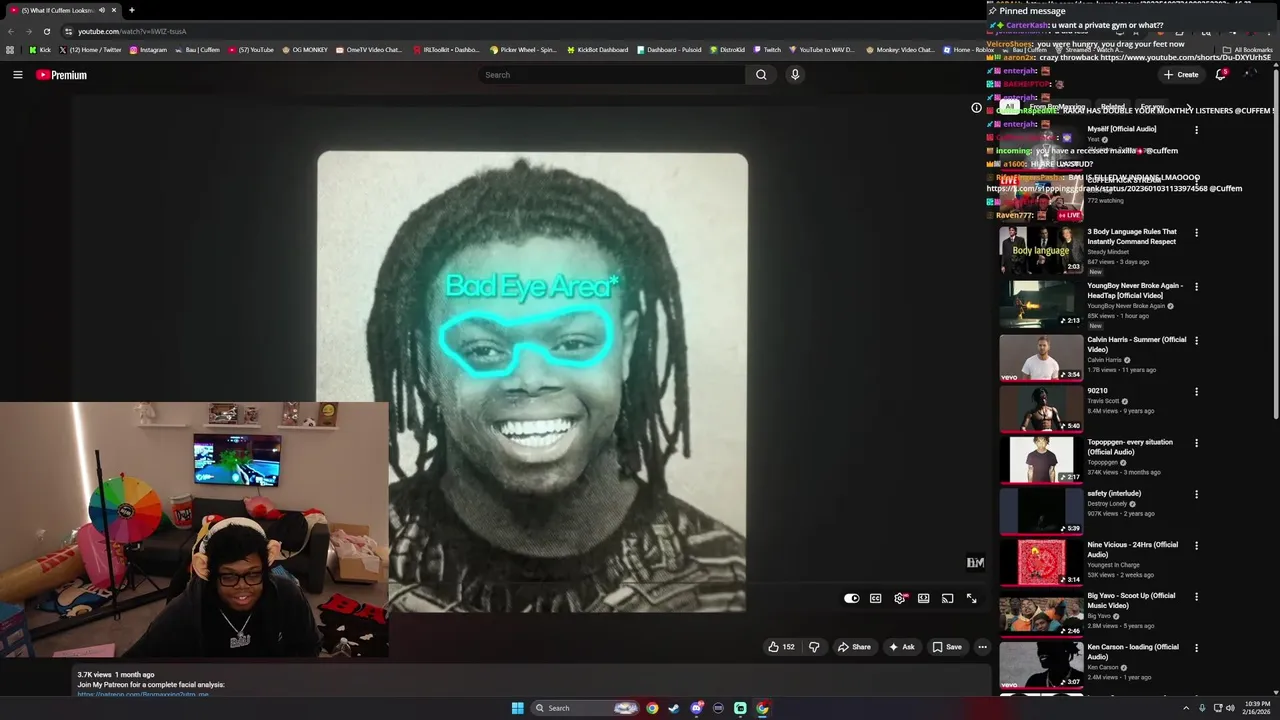Open menu for YoungBoy Never Broke Again video
Screen dimensions: 1280x720
(x=1196, y=287)
